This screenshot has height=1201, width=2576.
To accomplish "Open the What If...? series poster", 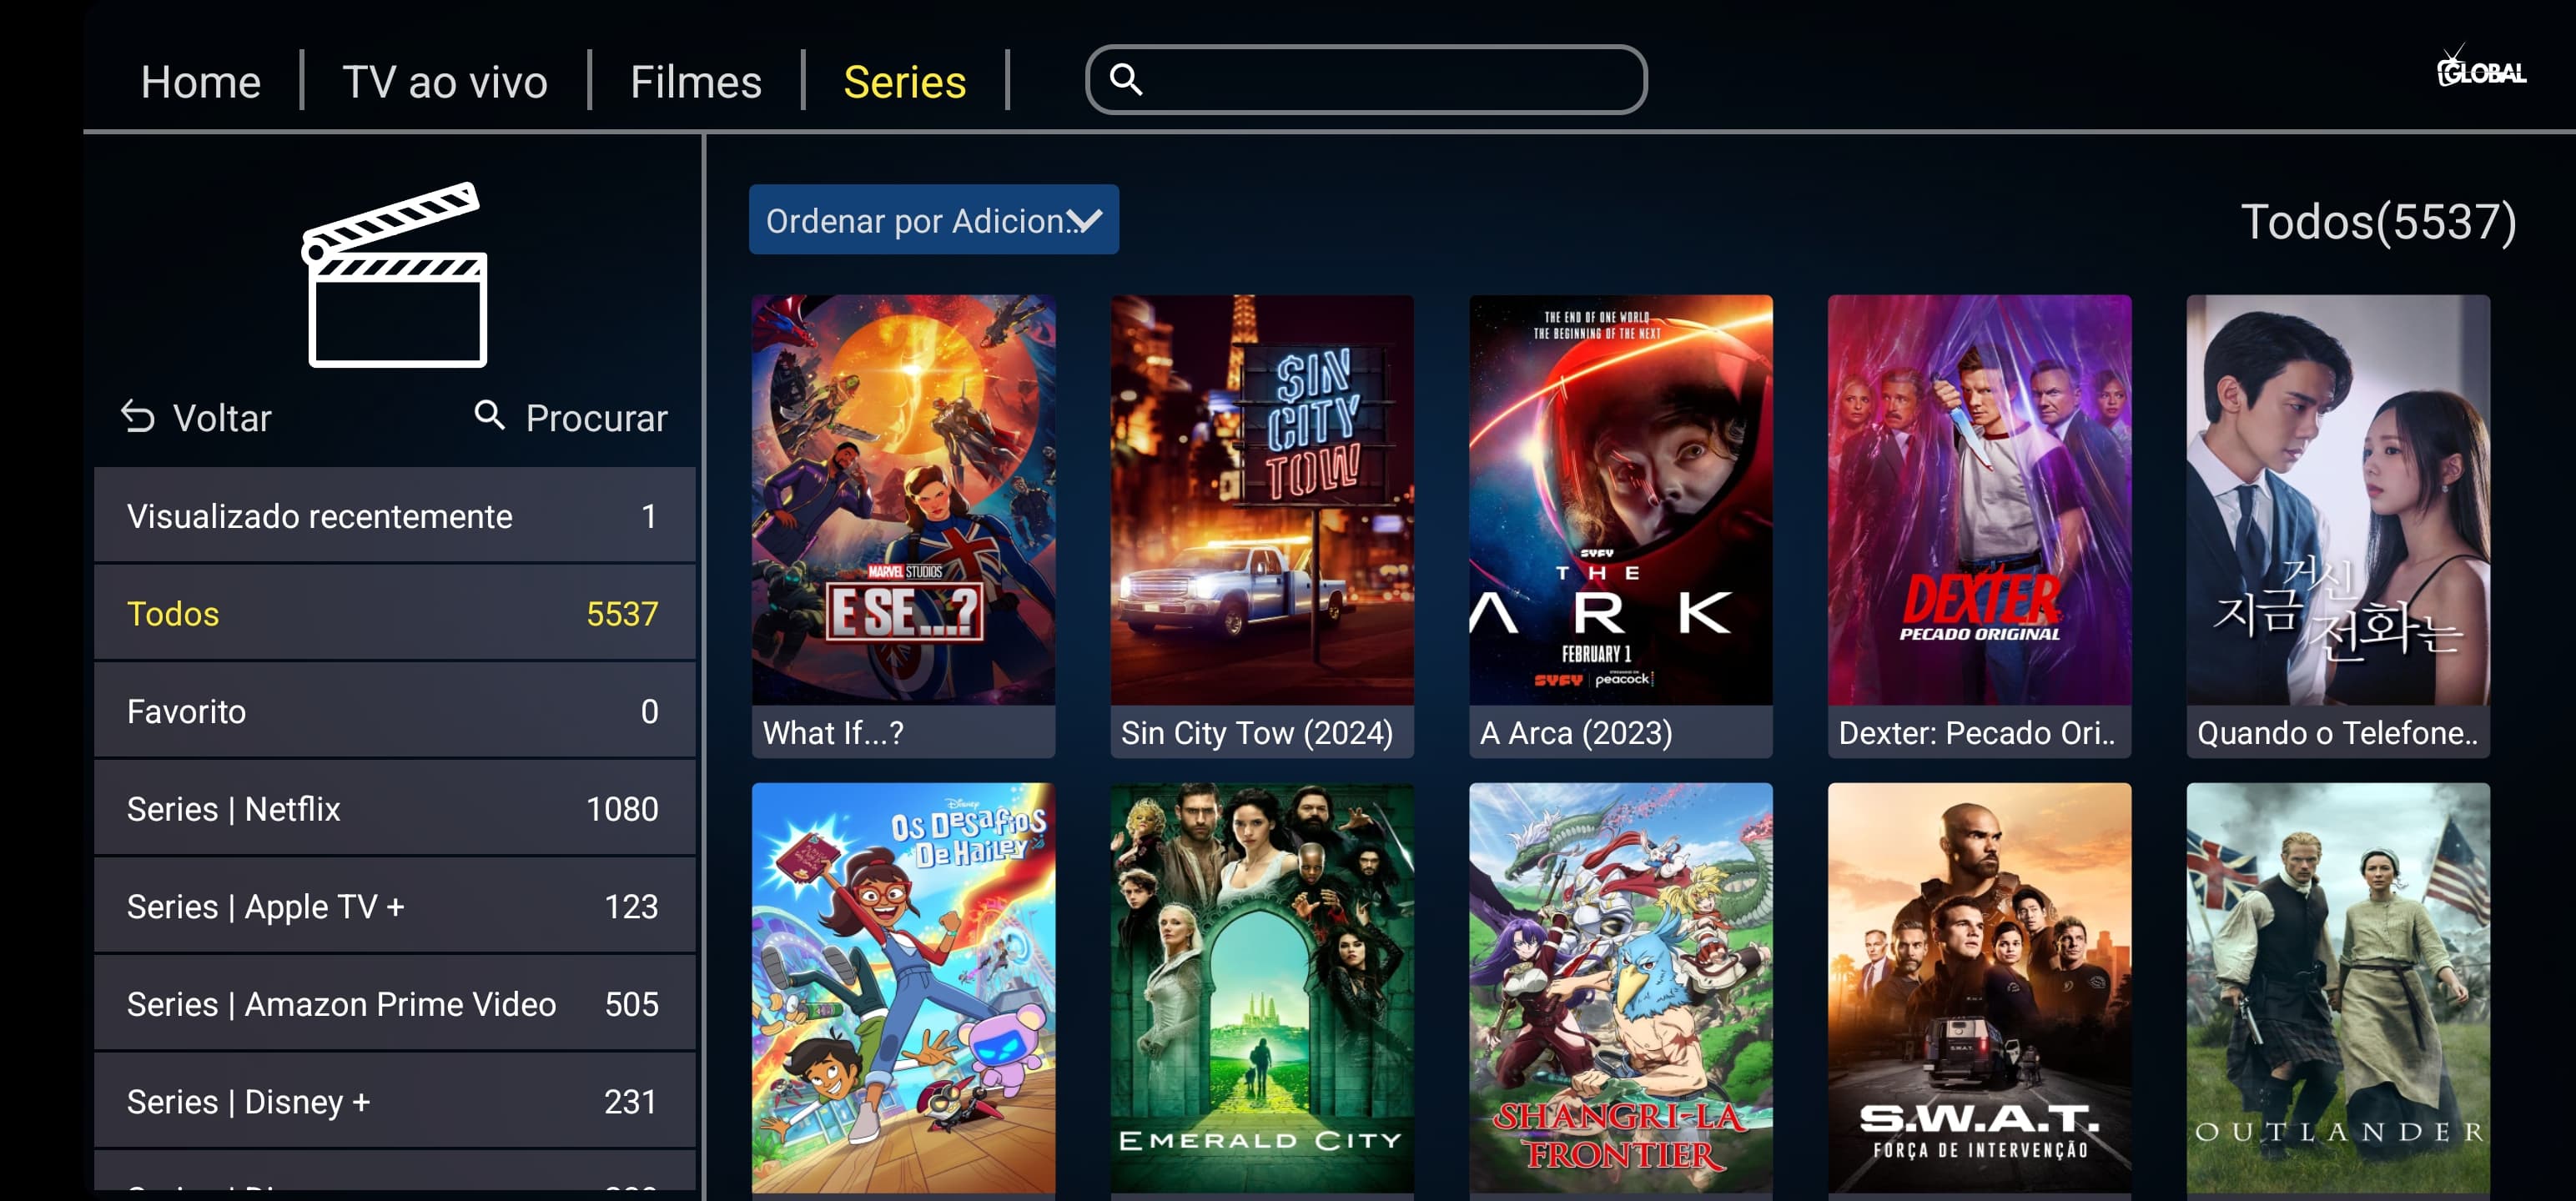I will tap(903, 525).
